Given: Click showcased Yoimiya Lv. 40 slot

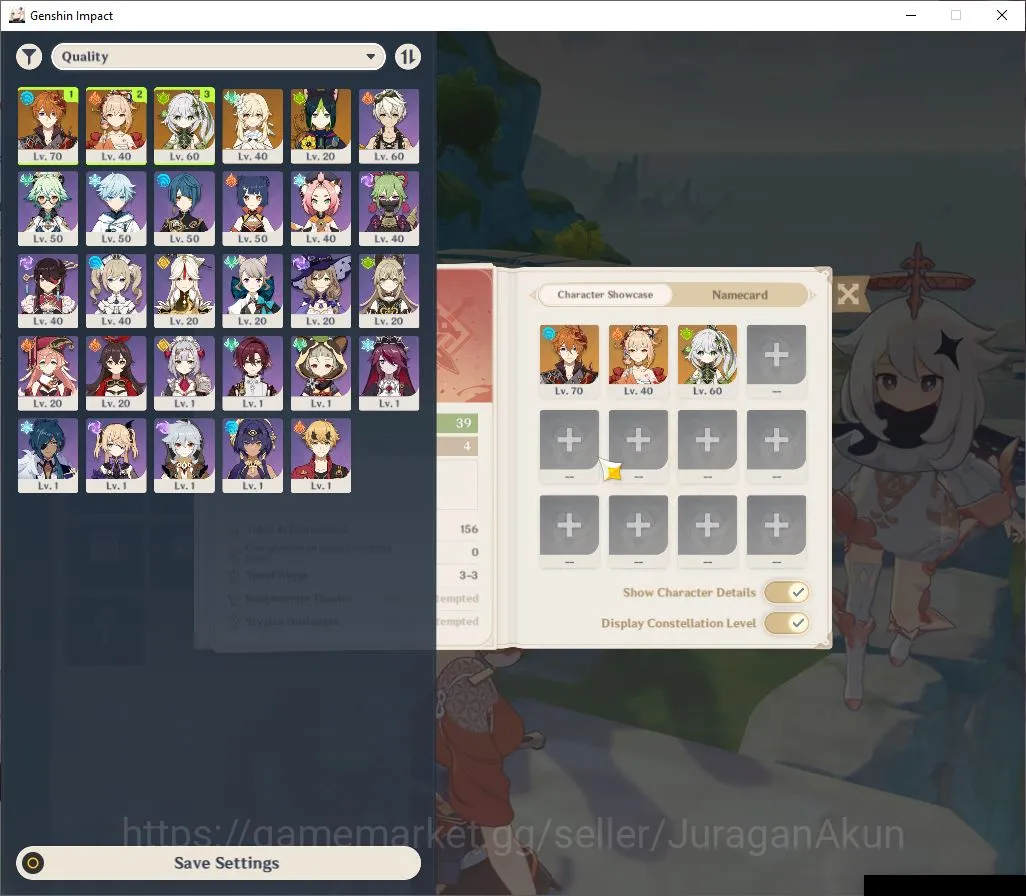Looking at the screenshot, I should pyautogui.click(x=638, y=361).
